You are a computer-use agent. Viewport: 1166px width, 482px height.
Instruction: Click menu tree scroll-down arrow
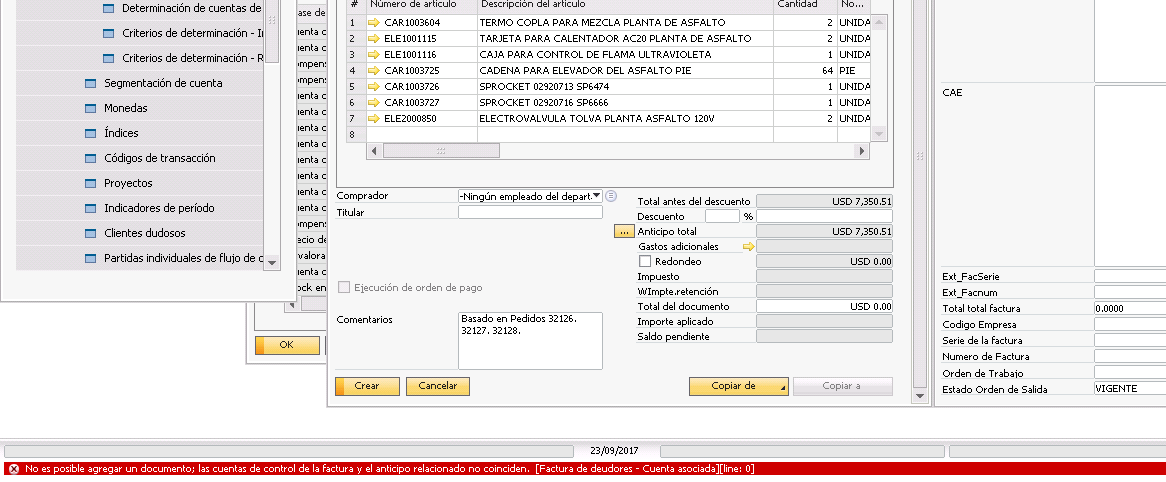pos(271,263)
